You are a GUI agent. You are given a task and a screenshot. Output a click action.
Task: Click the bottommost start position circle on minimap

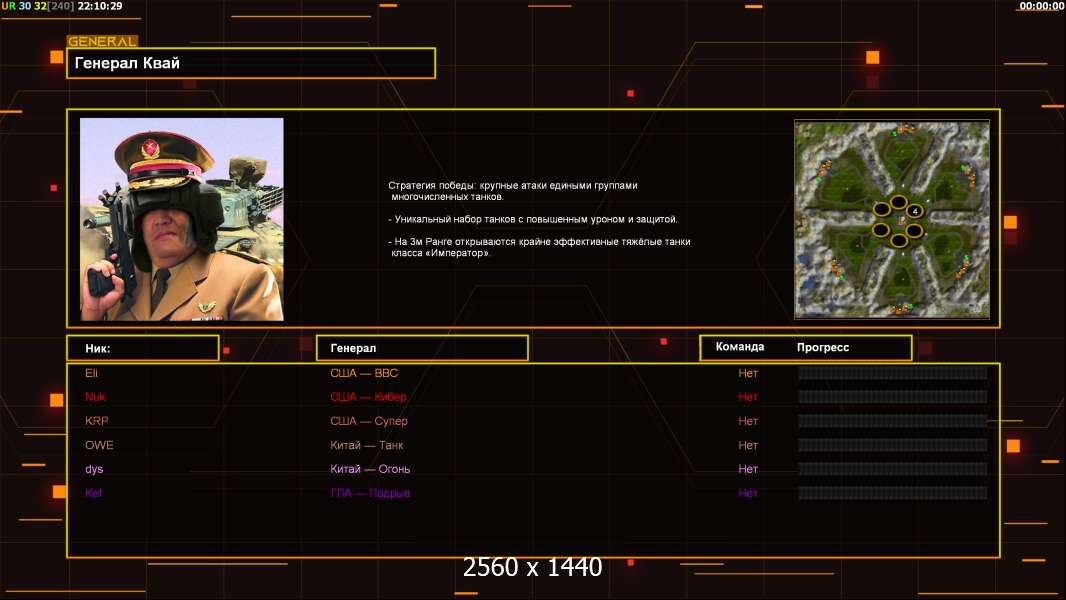click(898, 241)
